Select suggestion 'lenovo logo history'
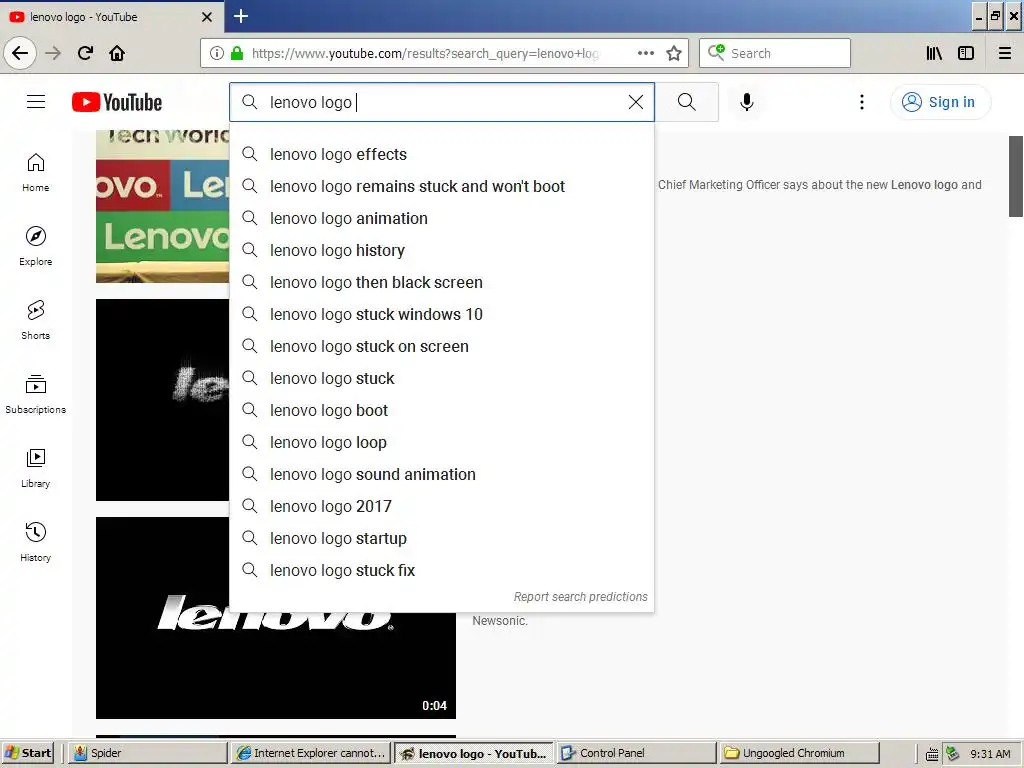This screenshot has width=1024, height=768. (441, 250)
